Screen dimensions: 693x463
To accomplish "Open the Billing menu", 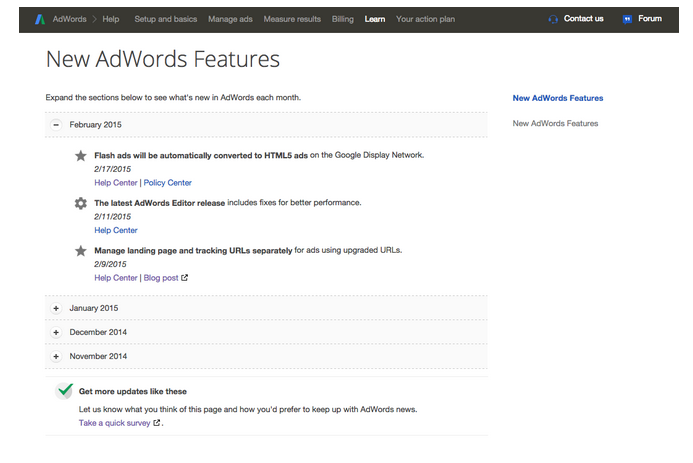I will [343, 19].
